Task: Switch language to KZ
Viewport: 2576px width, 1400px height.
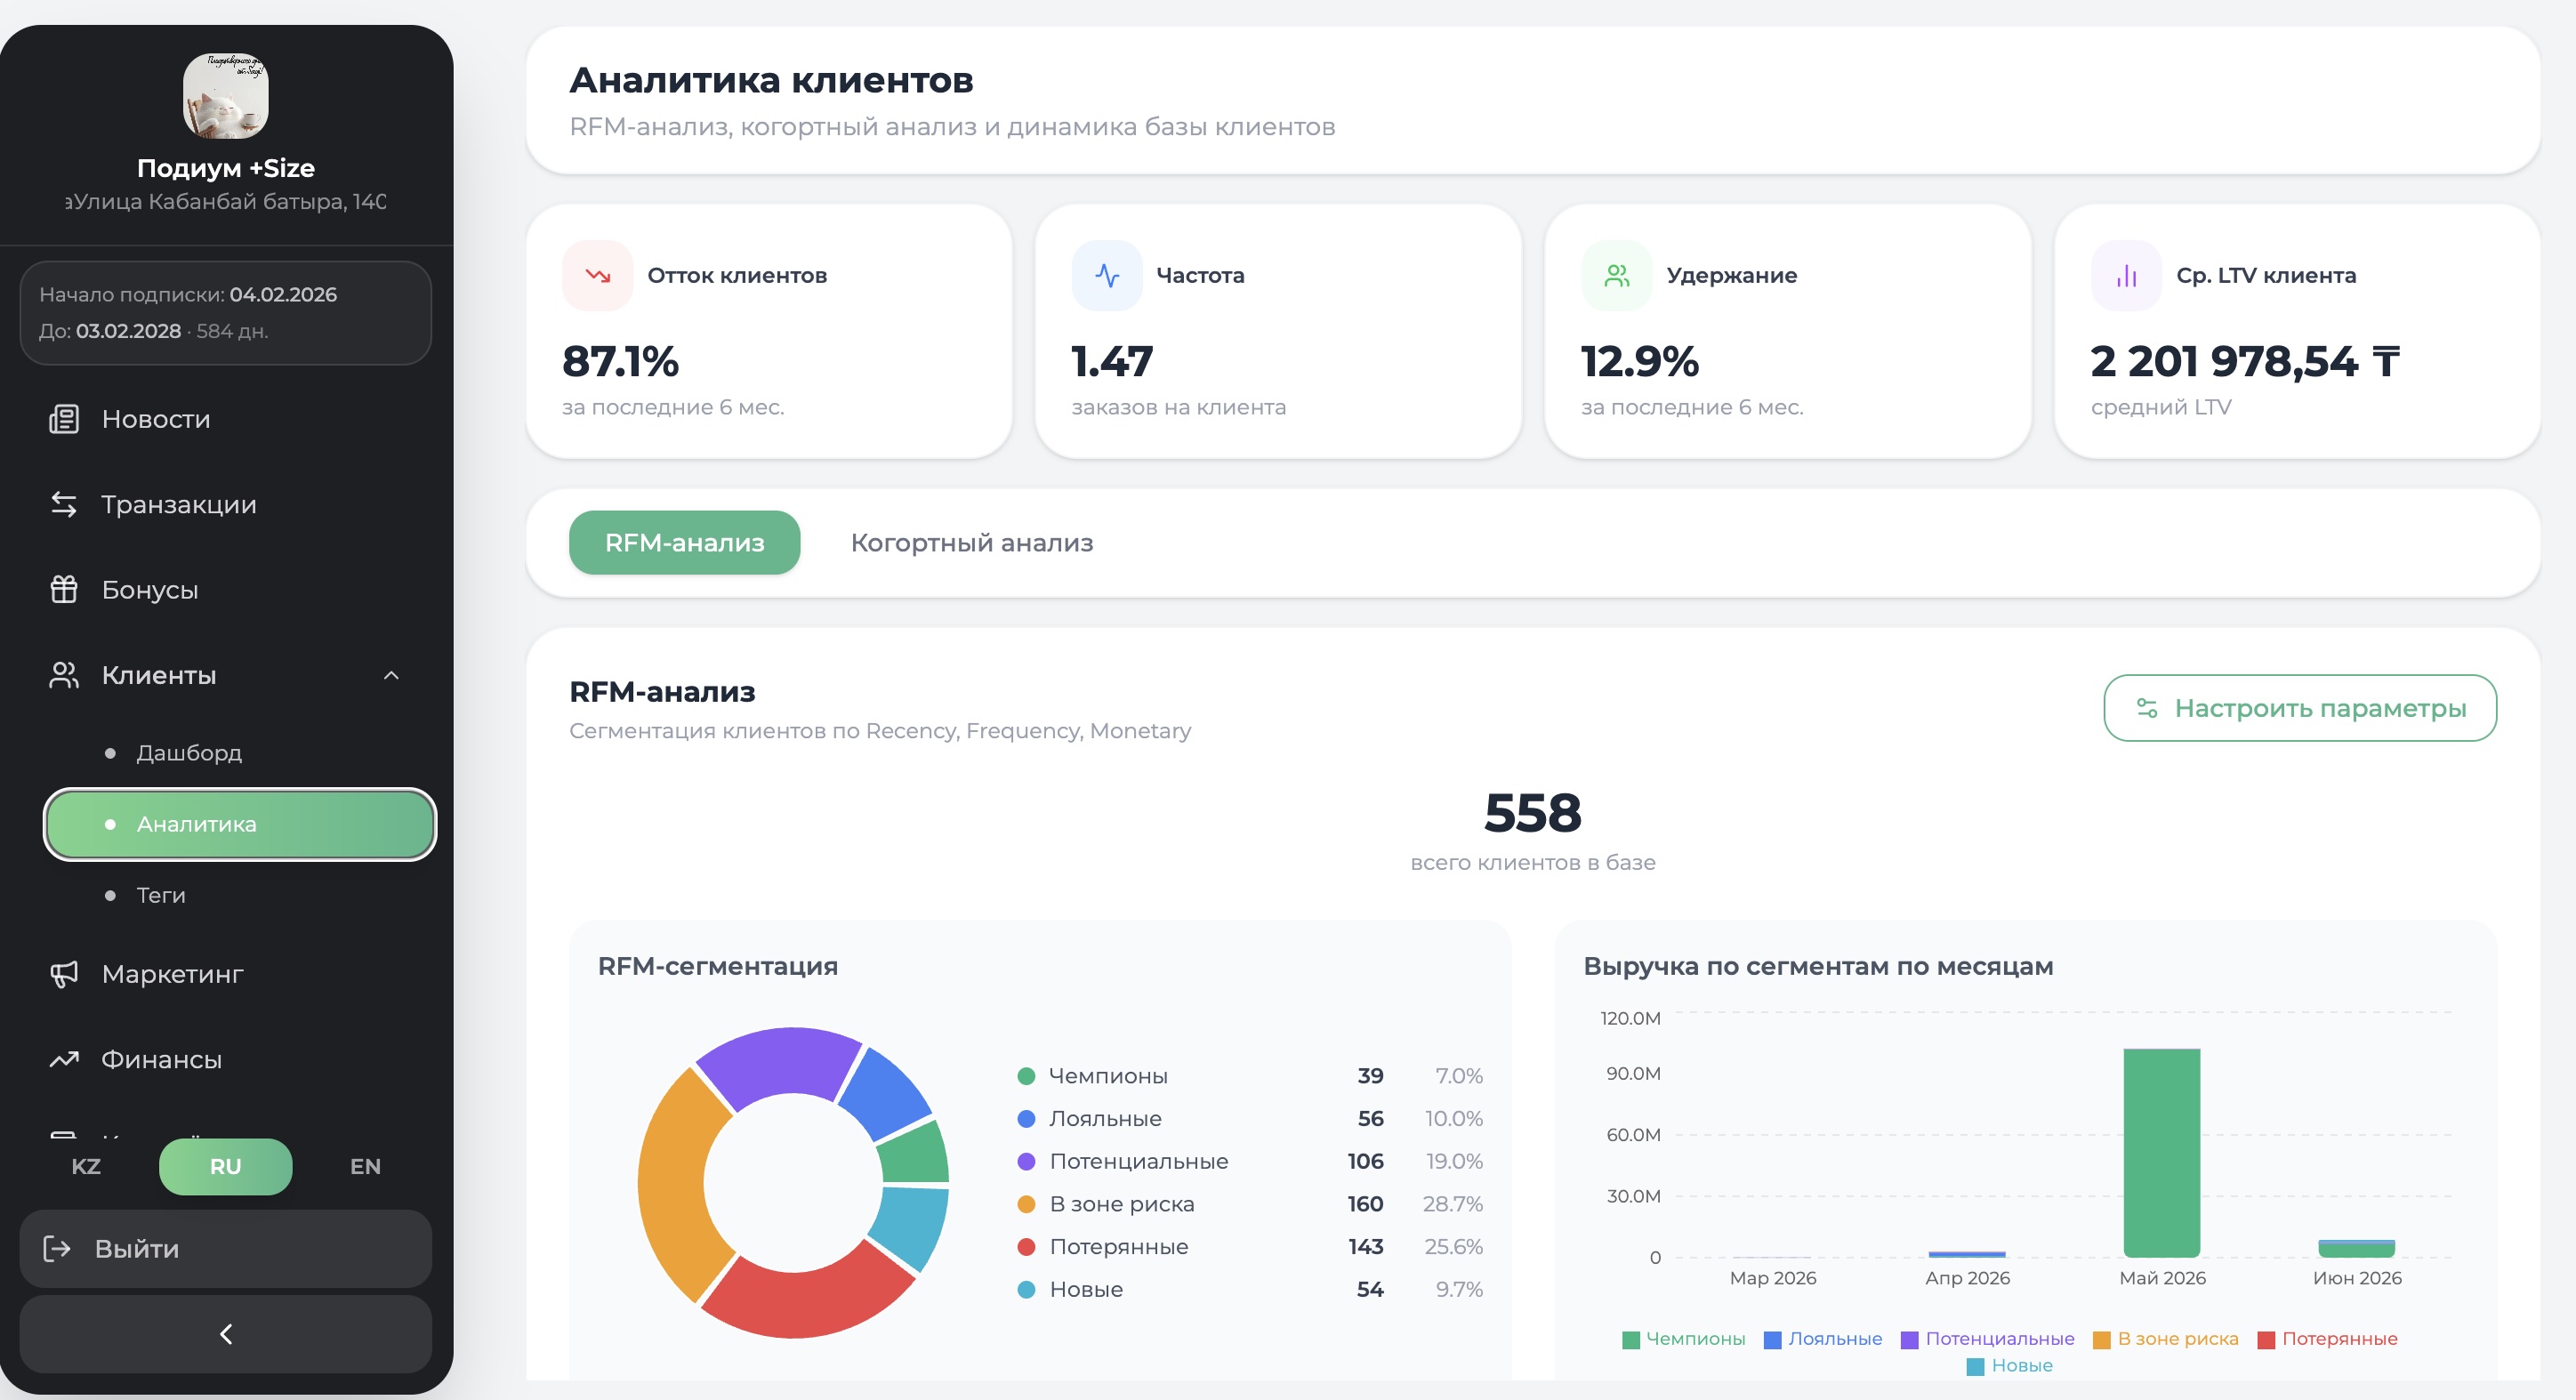Action: (86, 1166)
